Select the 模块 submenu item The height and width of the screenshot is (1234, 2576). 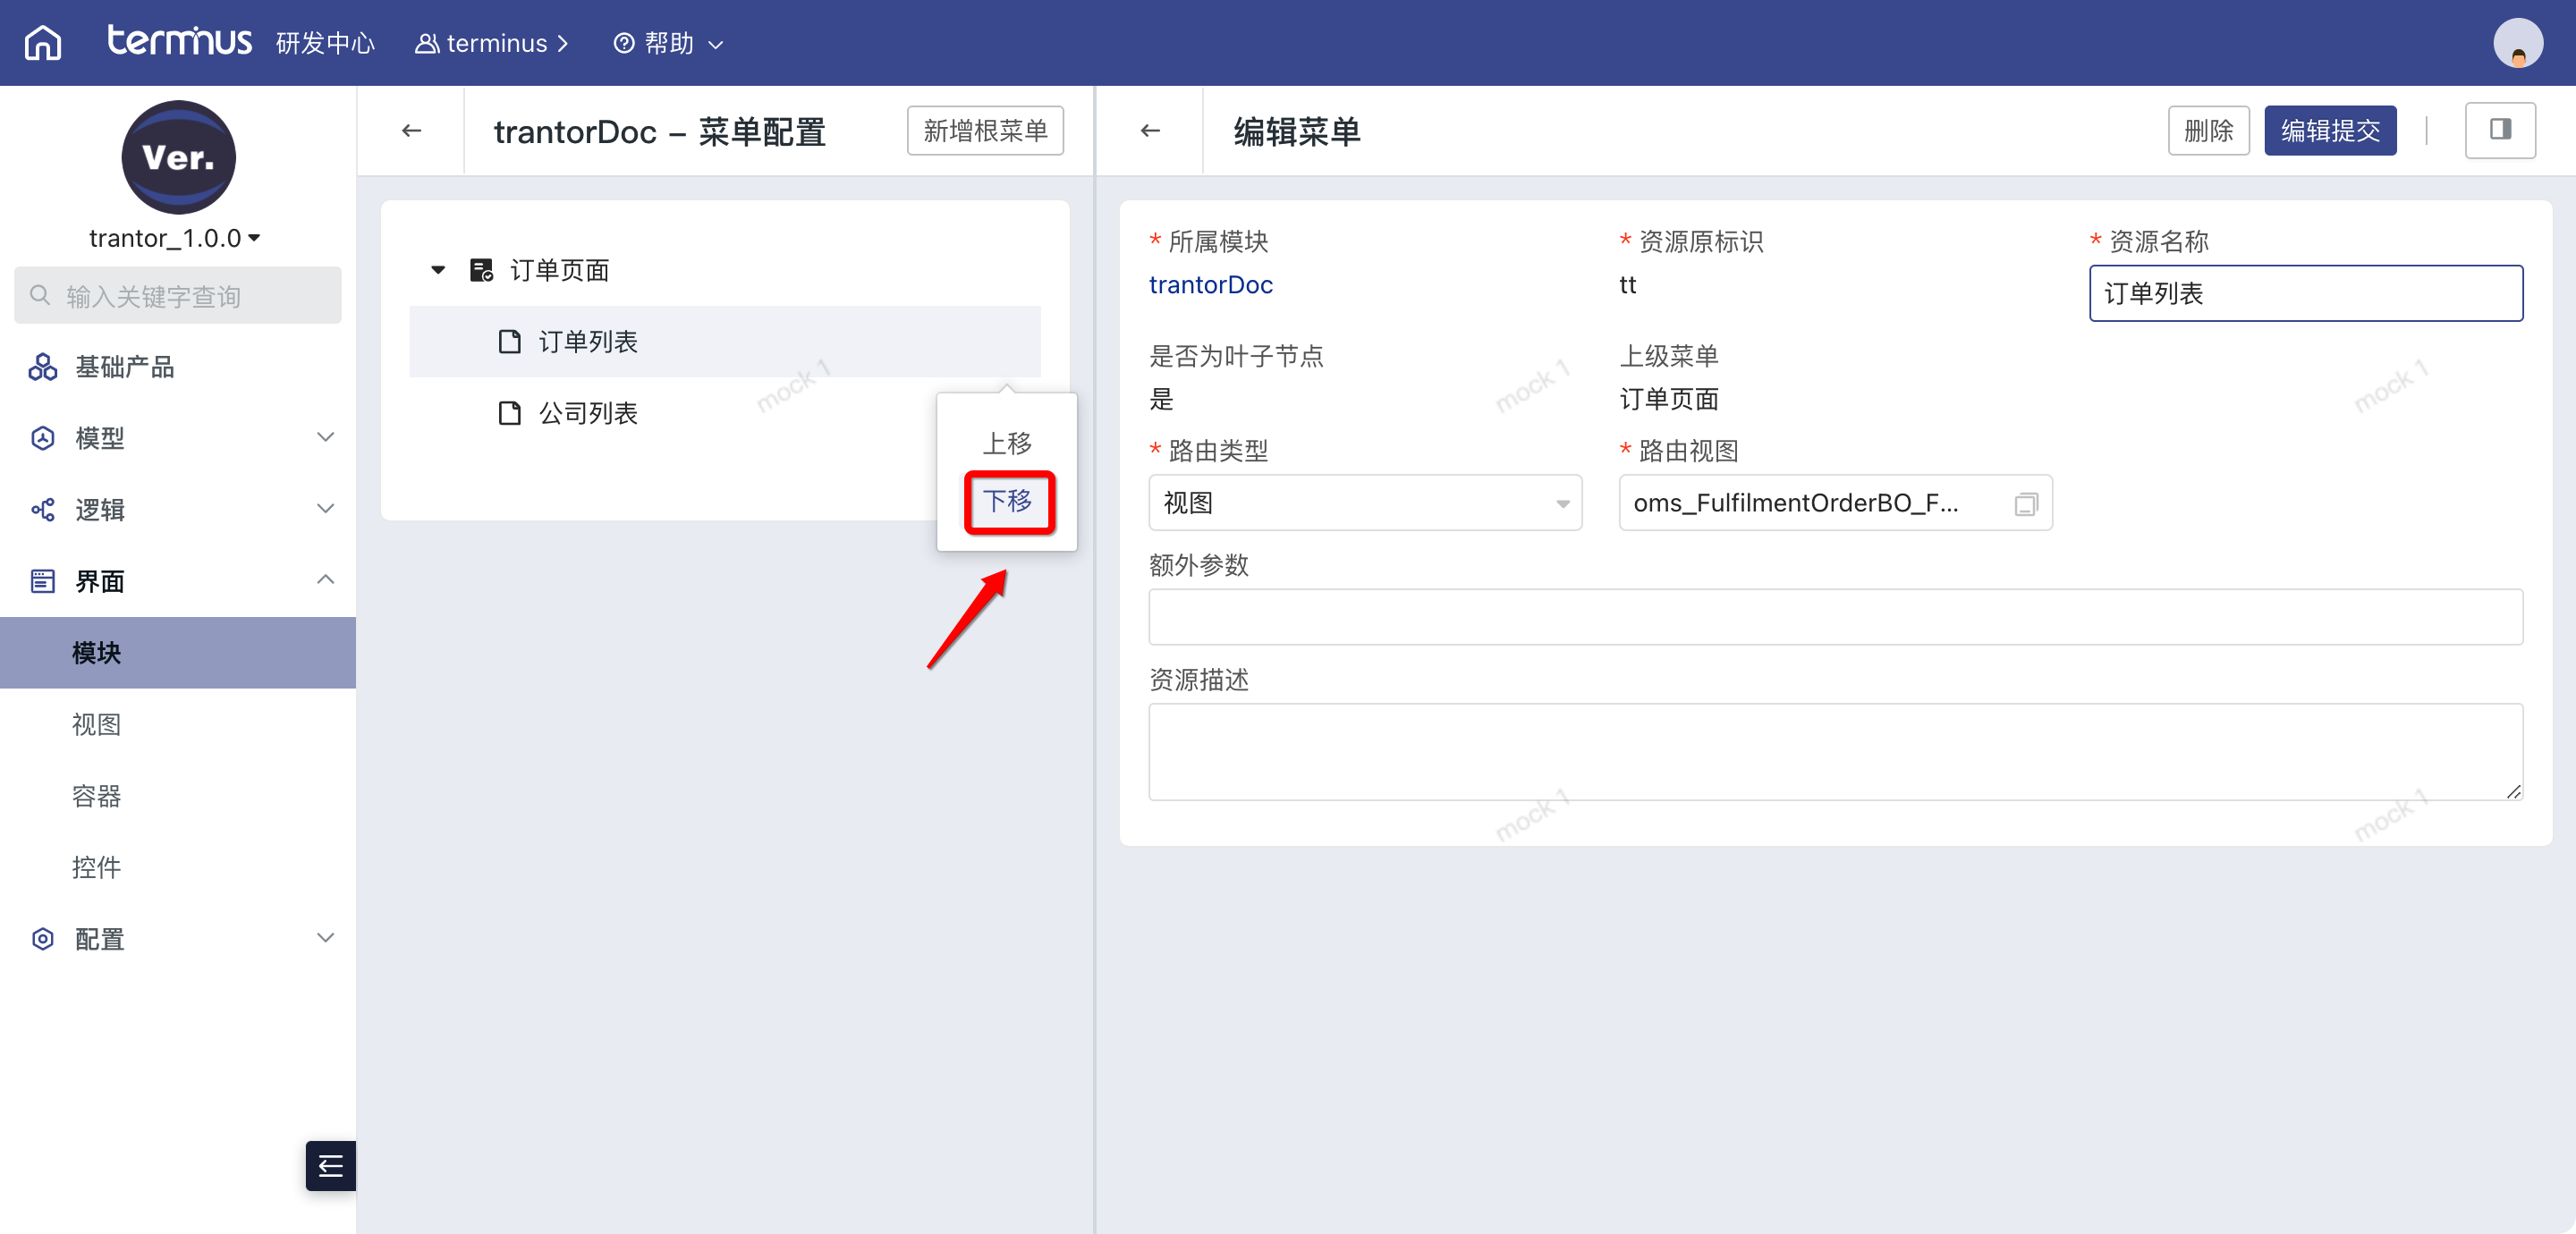[178, 652]
